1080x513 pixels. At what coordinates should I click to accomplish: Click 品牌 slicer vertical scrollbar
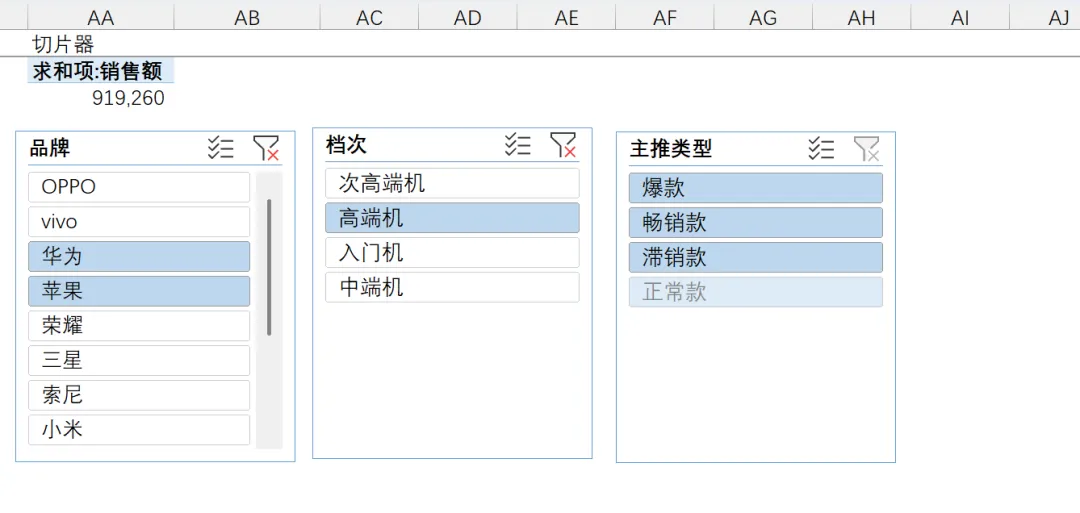click(269, 267)
